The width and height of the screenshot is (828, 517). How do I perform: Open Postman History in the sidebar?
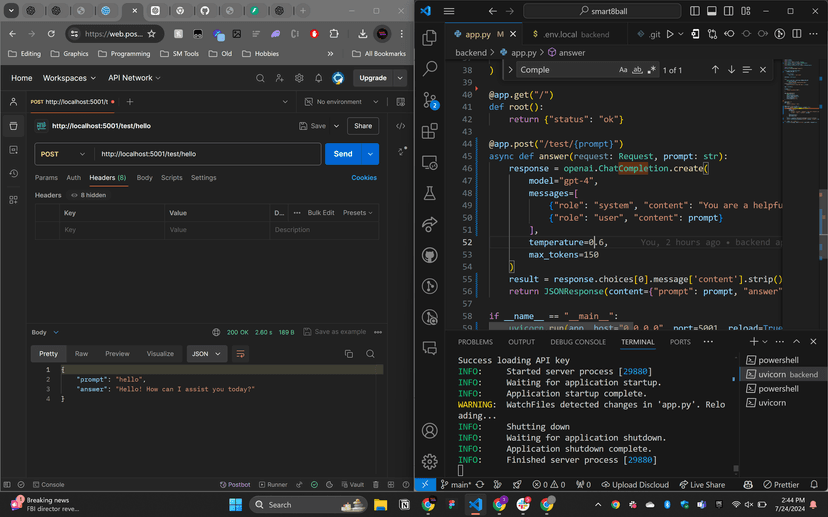[x=13, y=173]
